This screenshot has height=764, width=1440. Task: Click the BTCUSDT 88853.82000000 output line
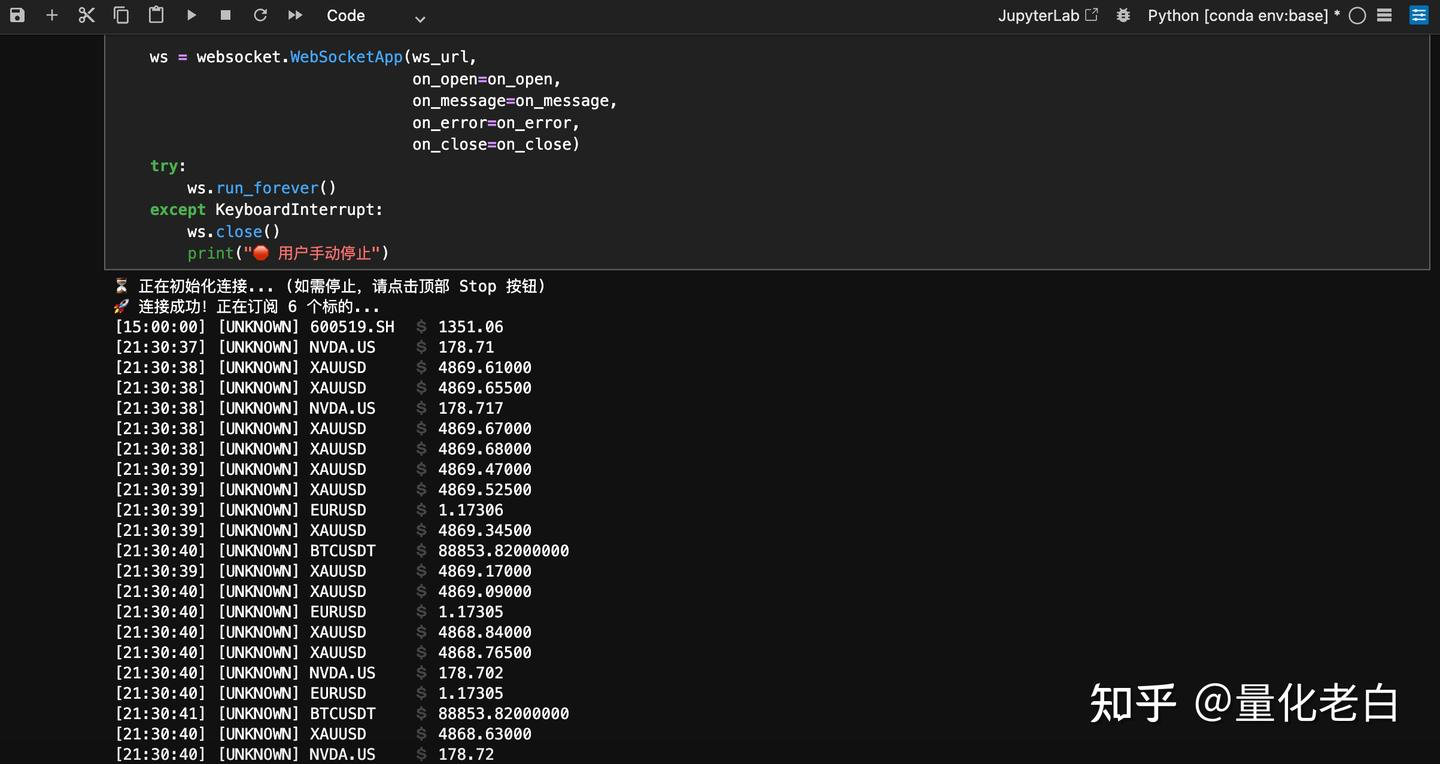pos(342,551)
